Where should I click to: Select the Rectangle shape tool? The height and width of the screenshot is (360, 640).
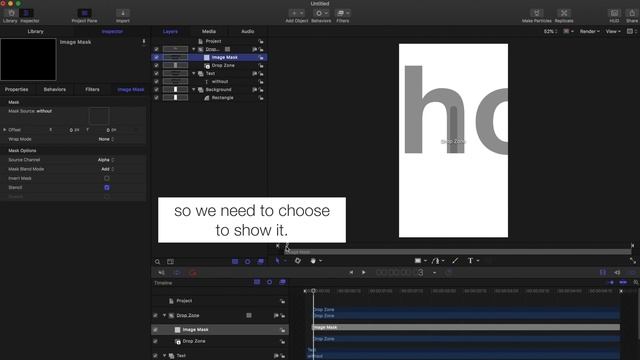[418, 261]
